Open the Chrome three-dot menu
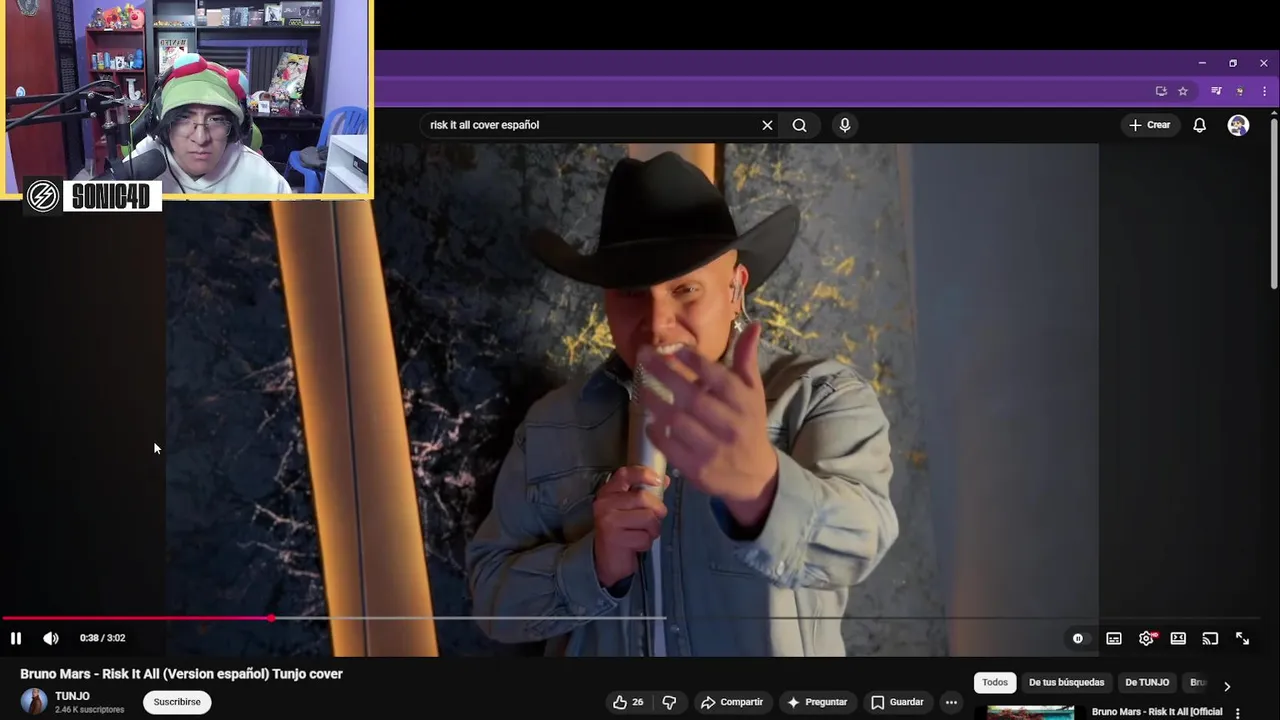 click(x=1264, y=91)
